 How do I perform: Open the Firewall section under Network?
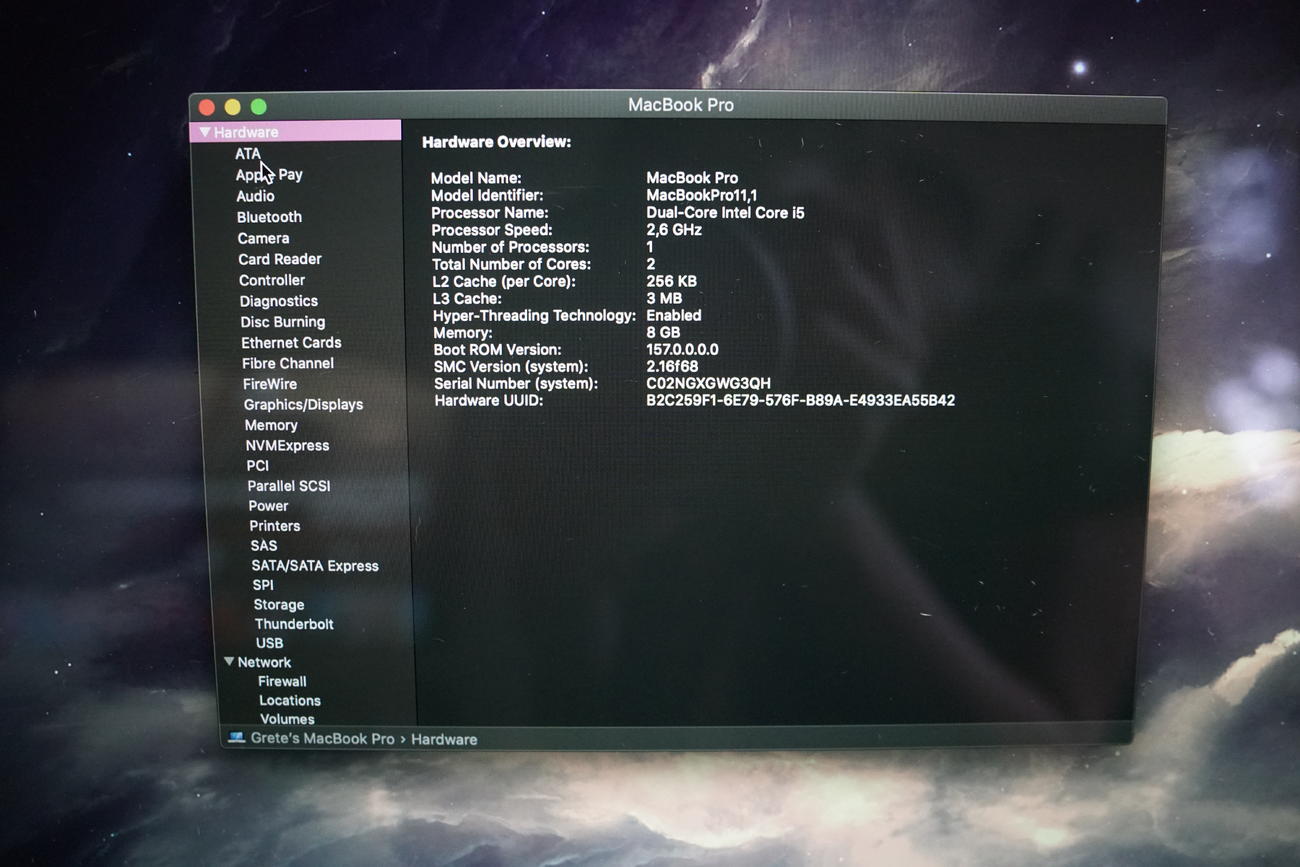click(282, 681)
